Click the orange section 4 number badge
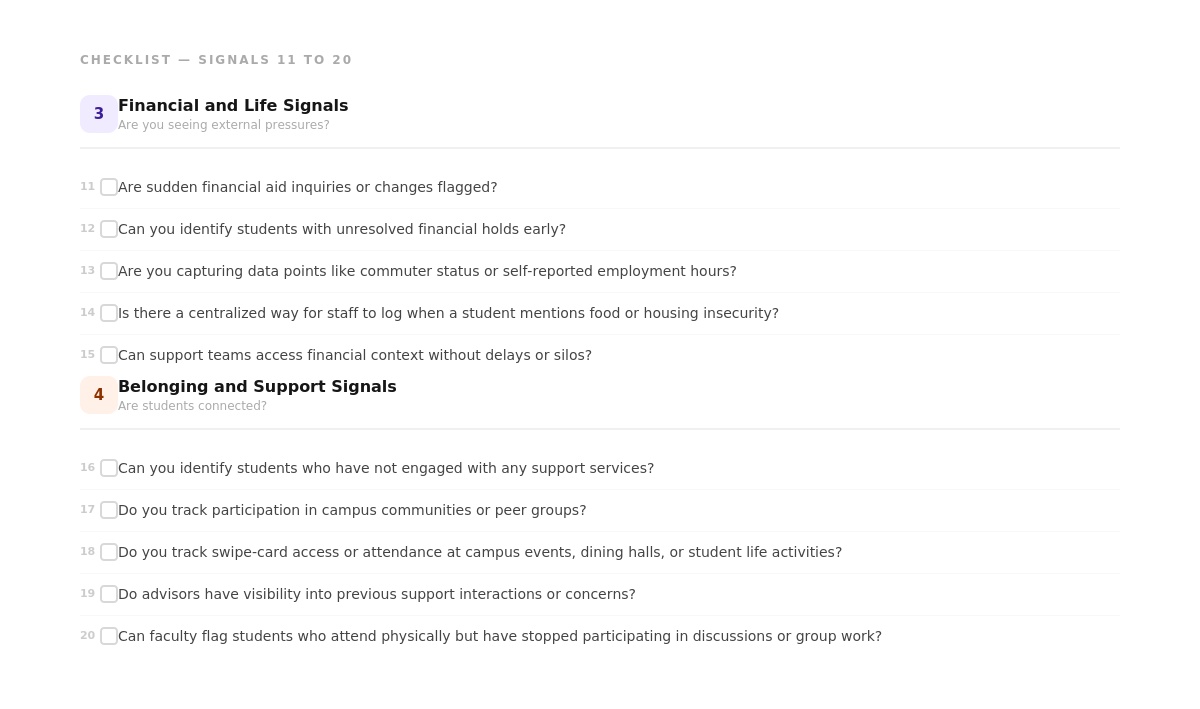 point(99,395)
